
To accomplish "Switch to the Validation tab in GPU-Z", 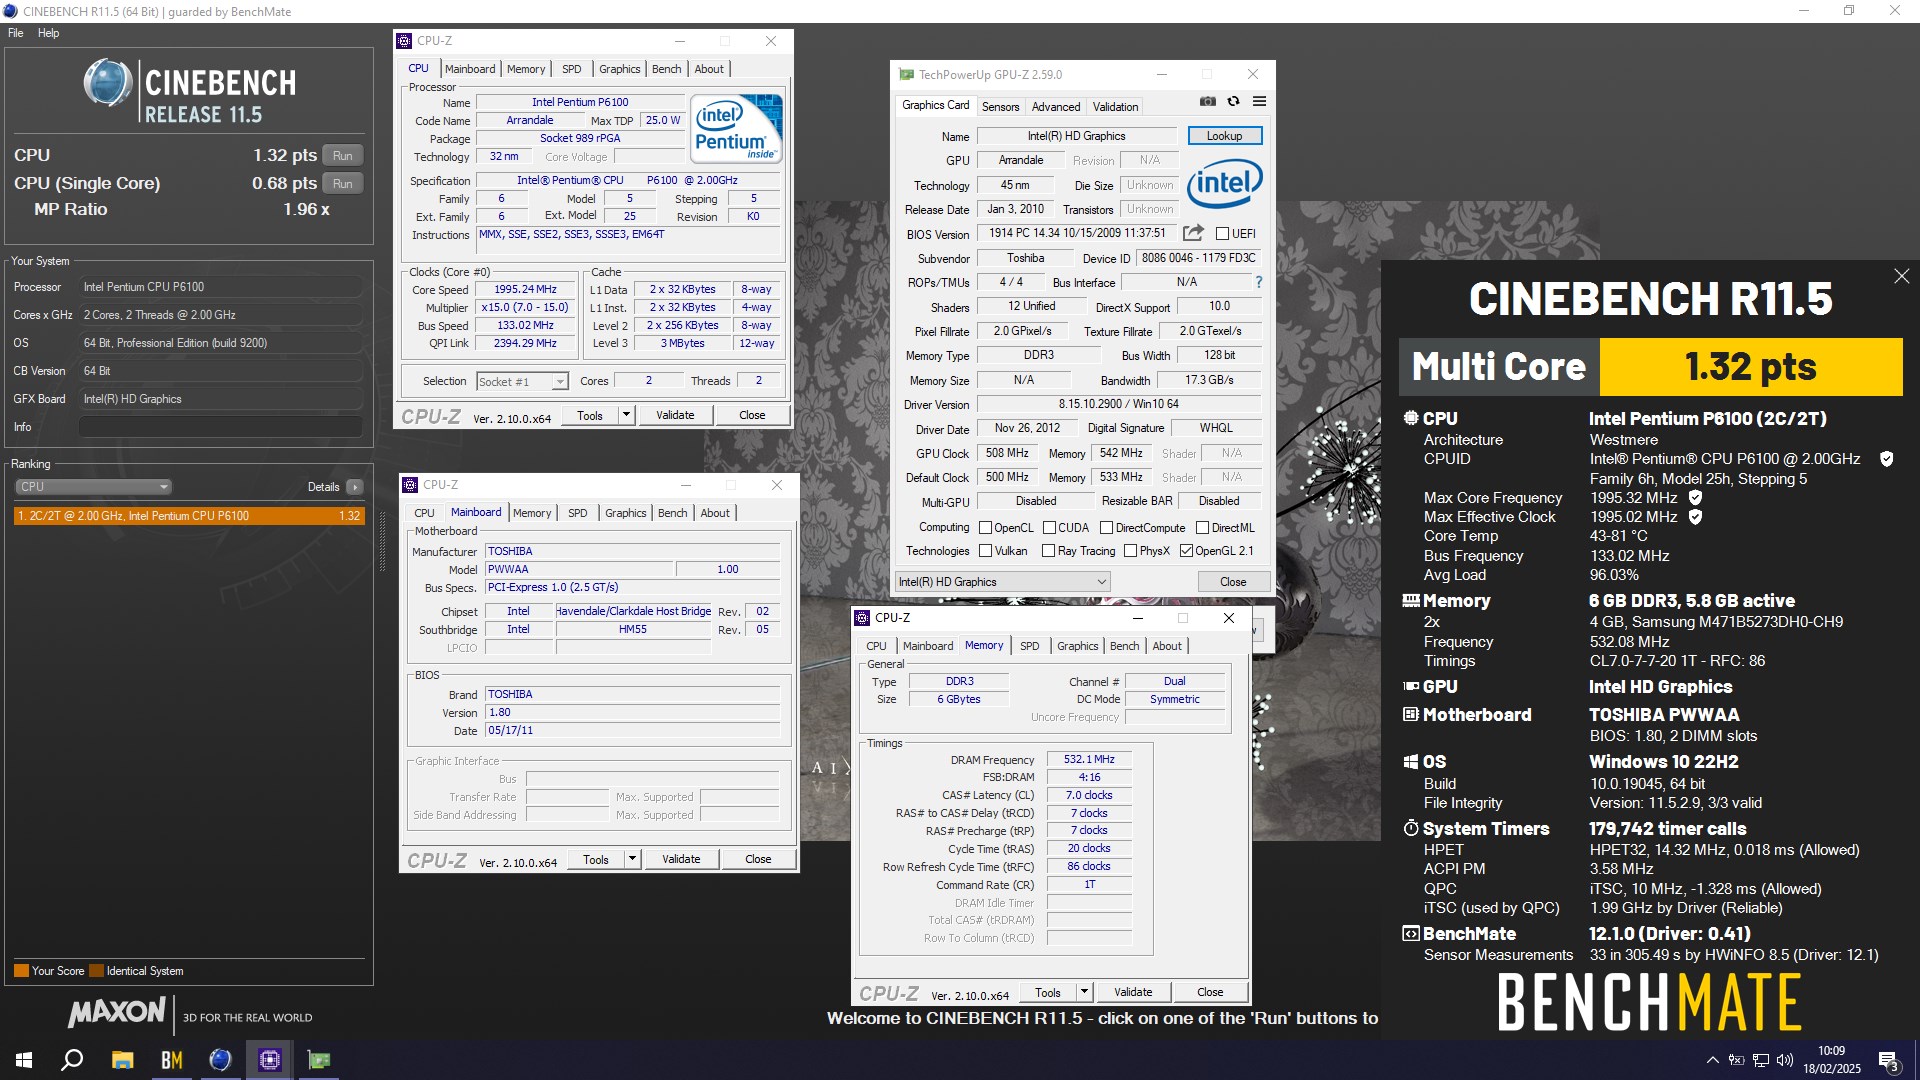I will pyautogui.click(x=1115, y=107).
